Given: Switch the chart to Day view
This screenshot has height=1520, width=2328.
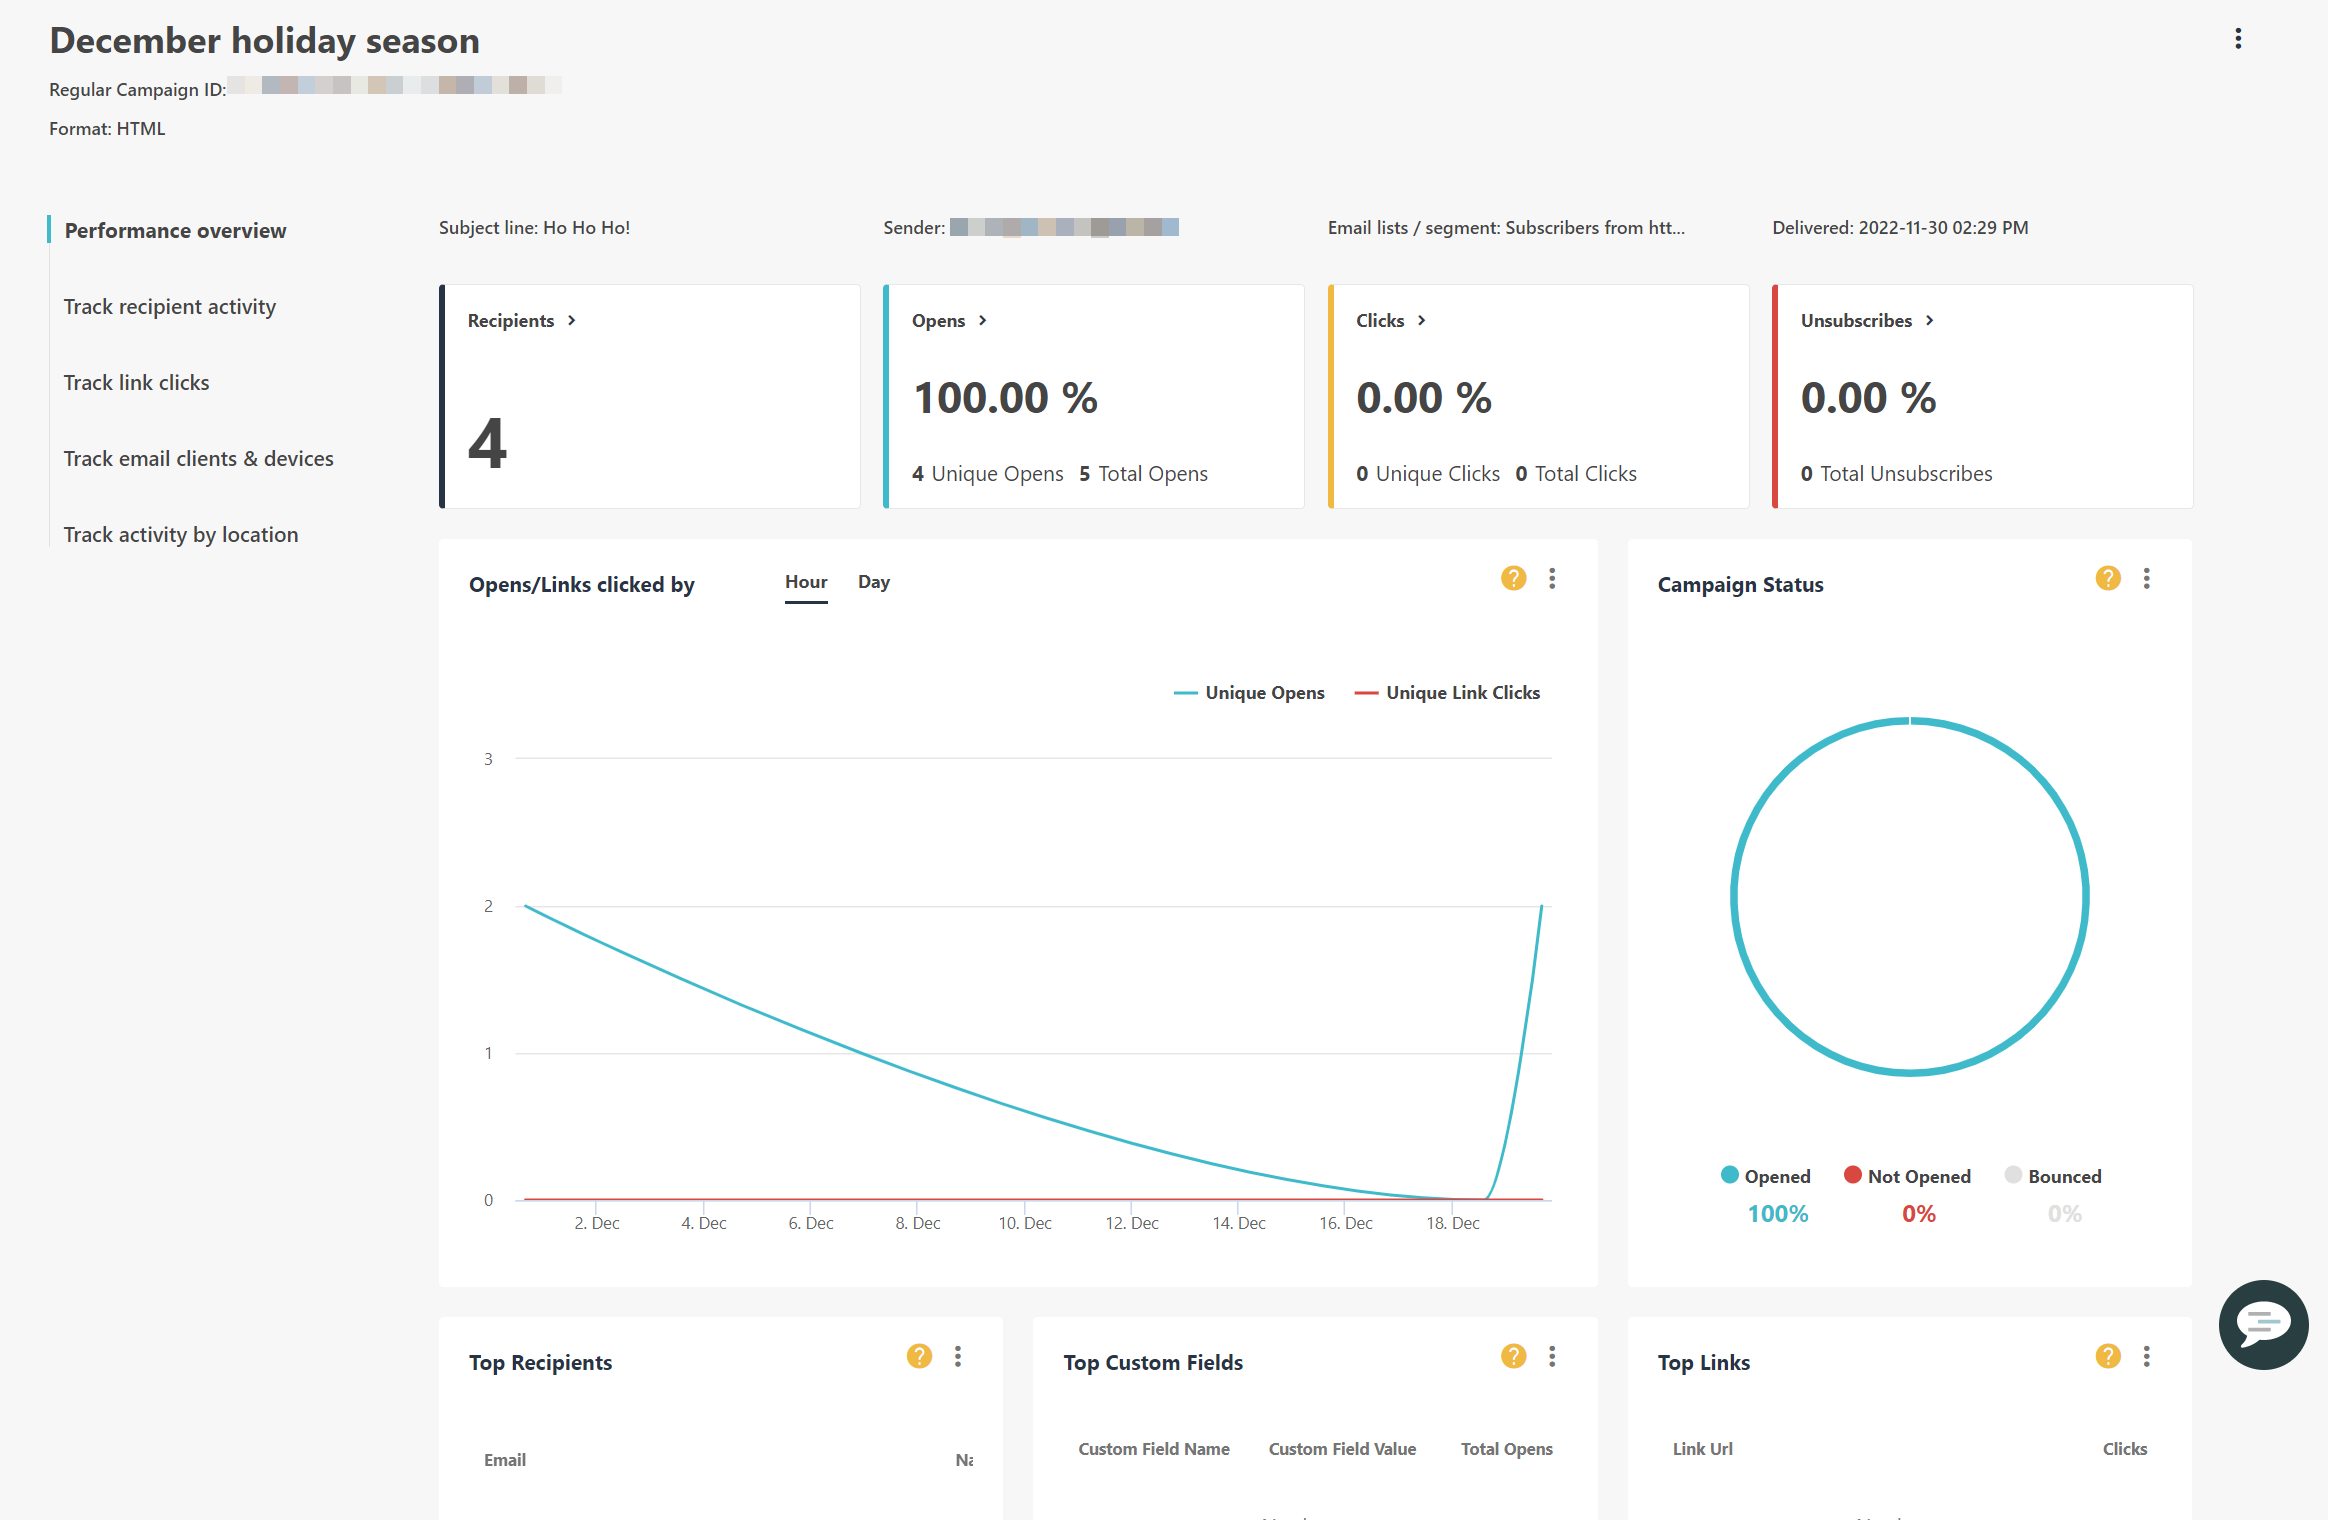Looking at the screenshot, I should 873,582.
